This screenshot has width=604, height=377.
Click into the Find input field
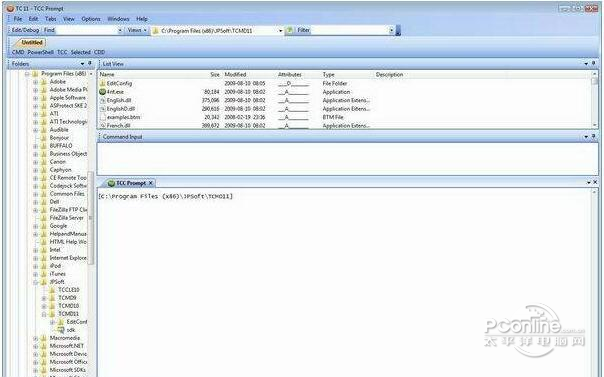[x=86, y=30]
